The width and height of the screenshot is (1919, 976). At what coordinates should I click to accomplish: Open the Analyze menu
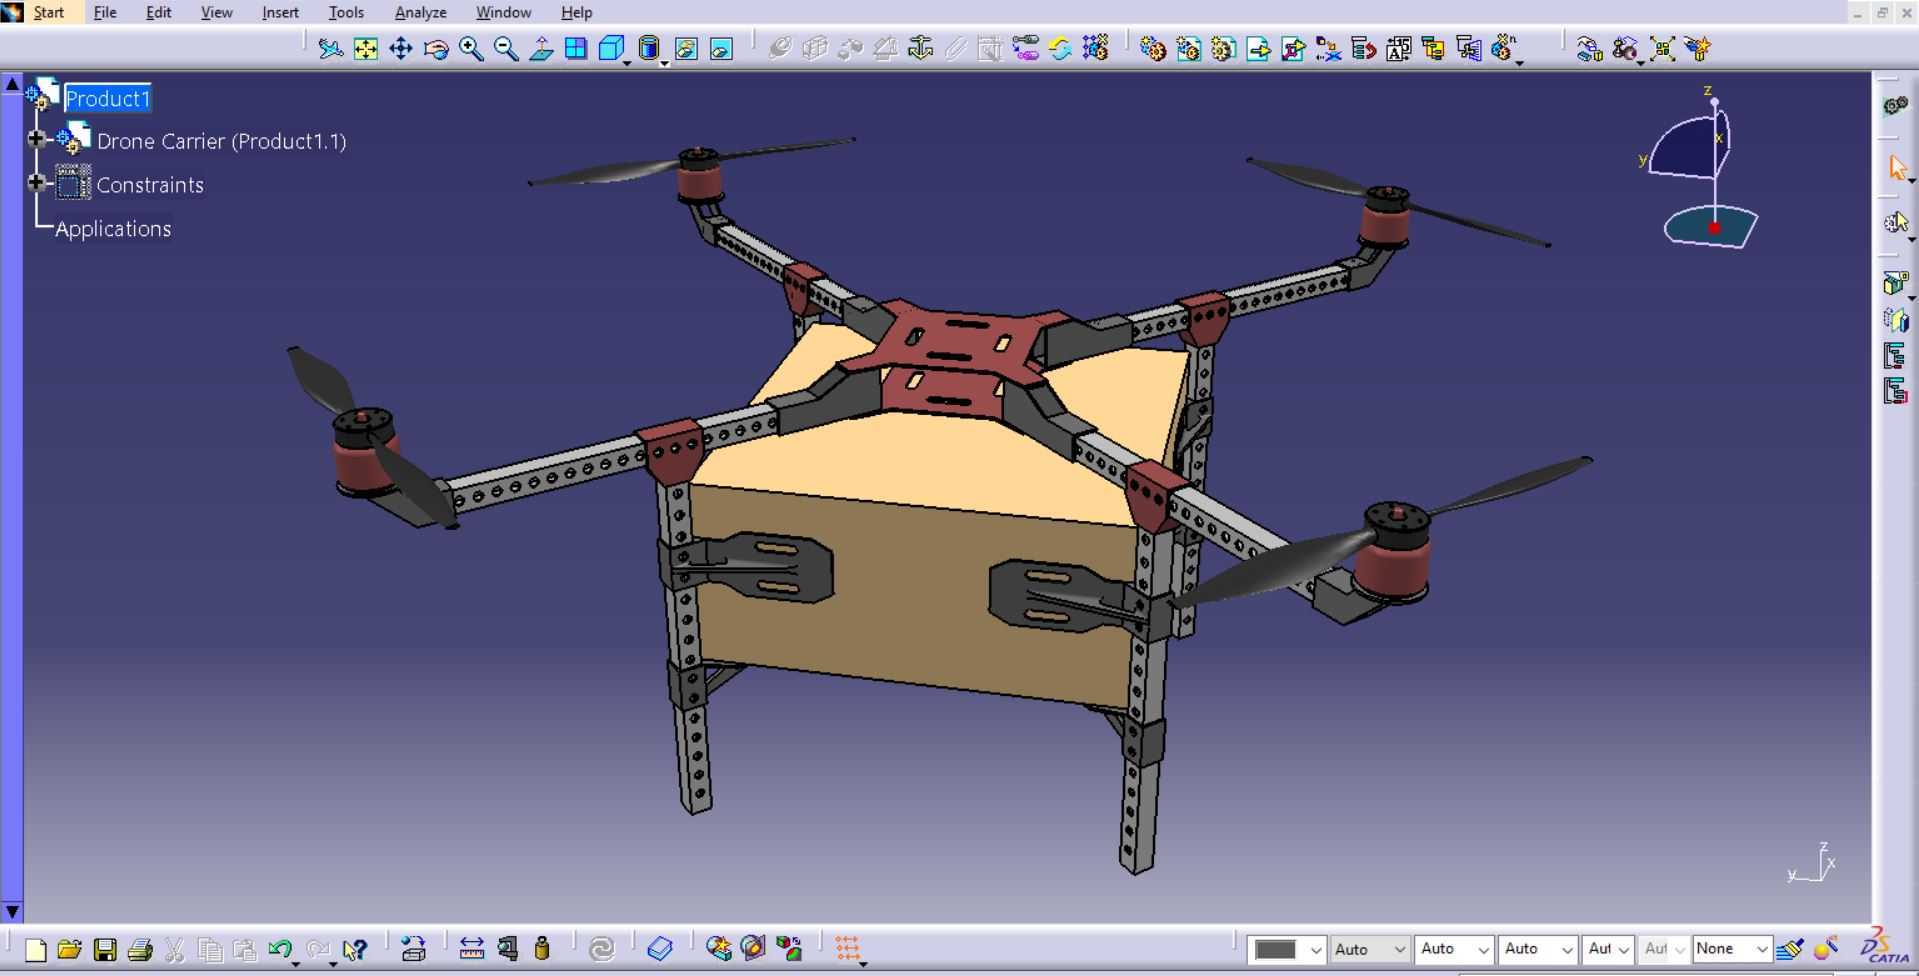(420, 12)
